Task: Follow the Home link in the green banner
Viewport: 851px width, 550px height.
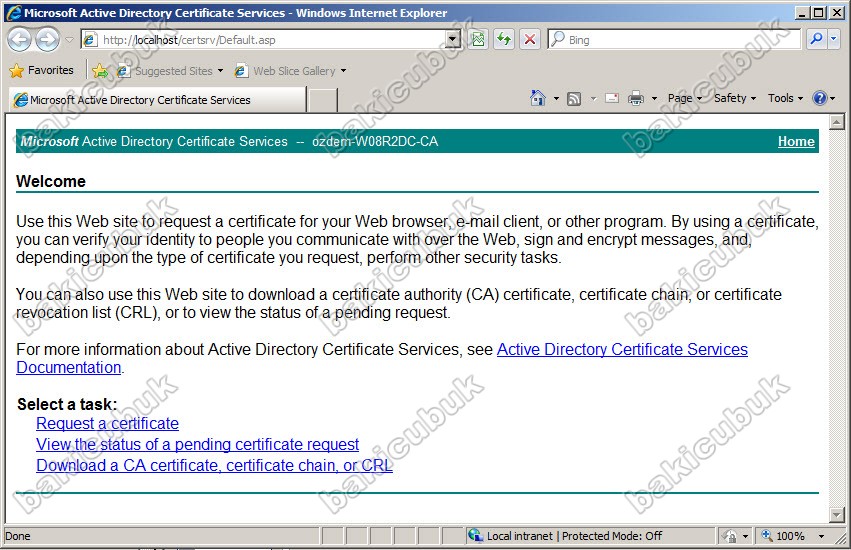Action: point(796,141)
